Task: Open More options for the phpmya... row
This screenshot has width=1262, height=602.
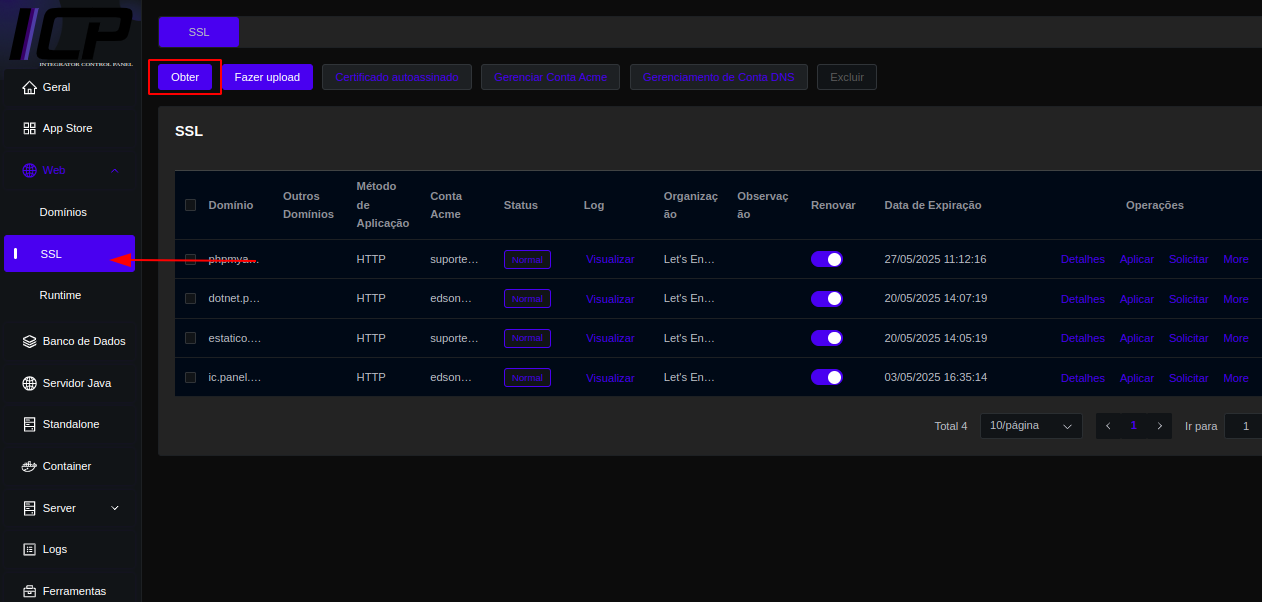Action: 1236,260
